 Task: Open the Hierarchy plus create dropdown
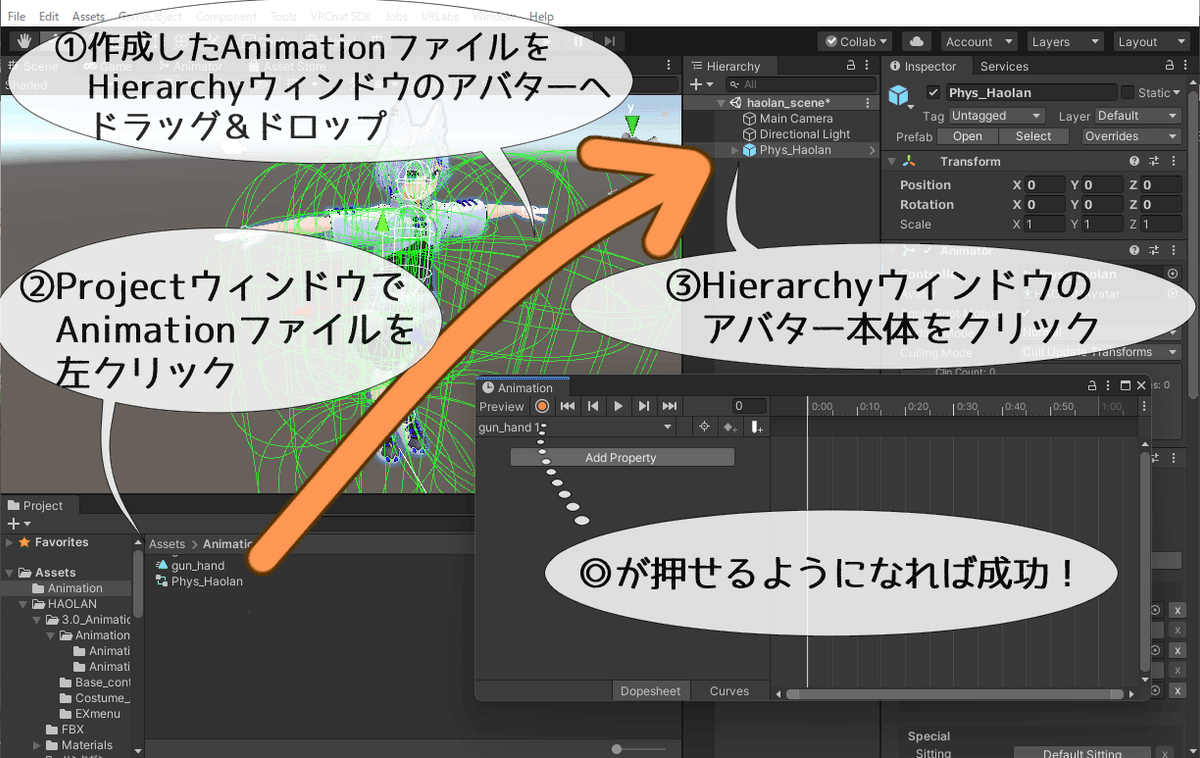[x=702, y=85]
